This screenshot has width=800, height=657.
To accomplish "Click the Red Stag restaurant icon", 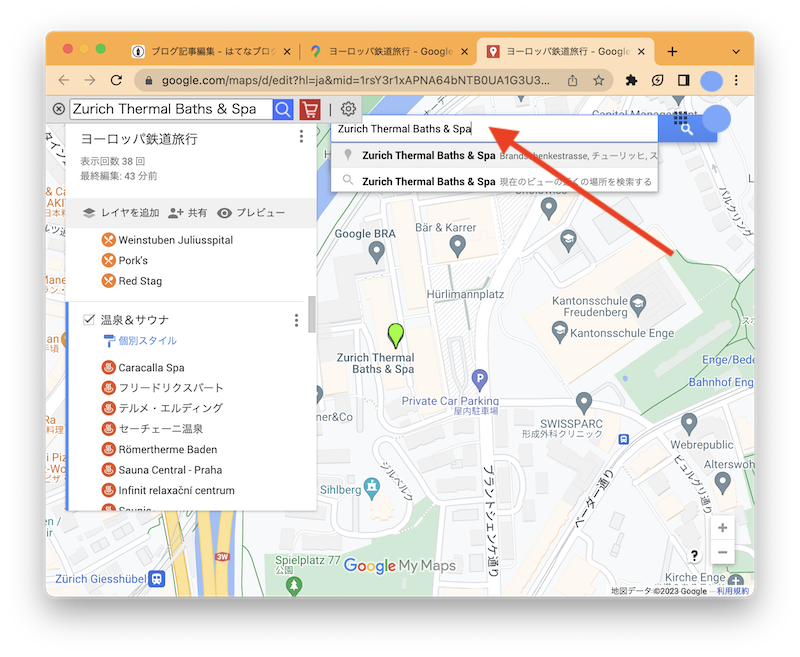I will [x=108, y=281].
